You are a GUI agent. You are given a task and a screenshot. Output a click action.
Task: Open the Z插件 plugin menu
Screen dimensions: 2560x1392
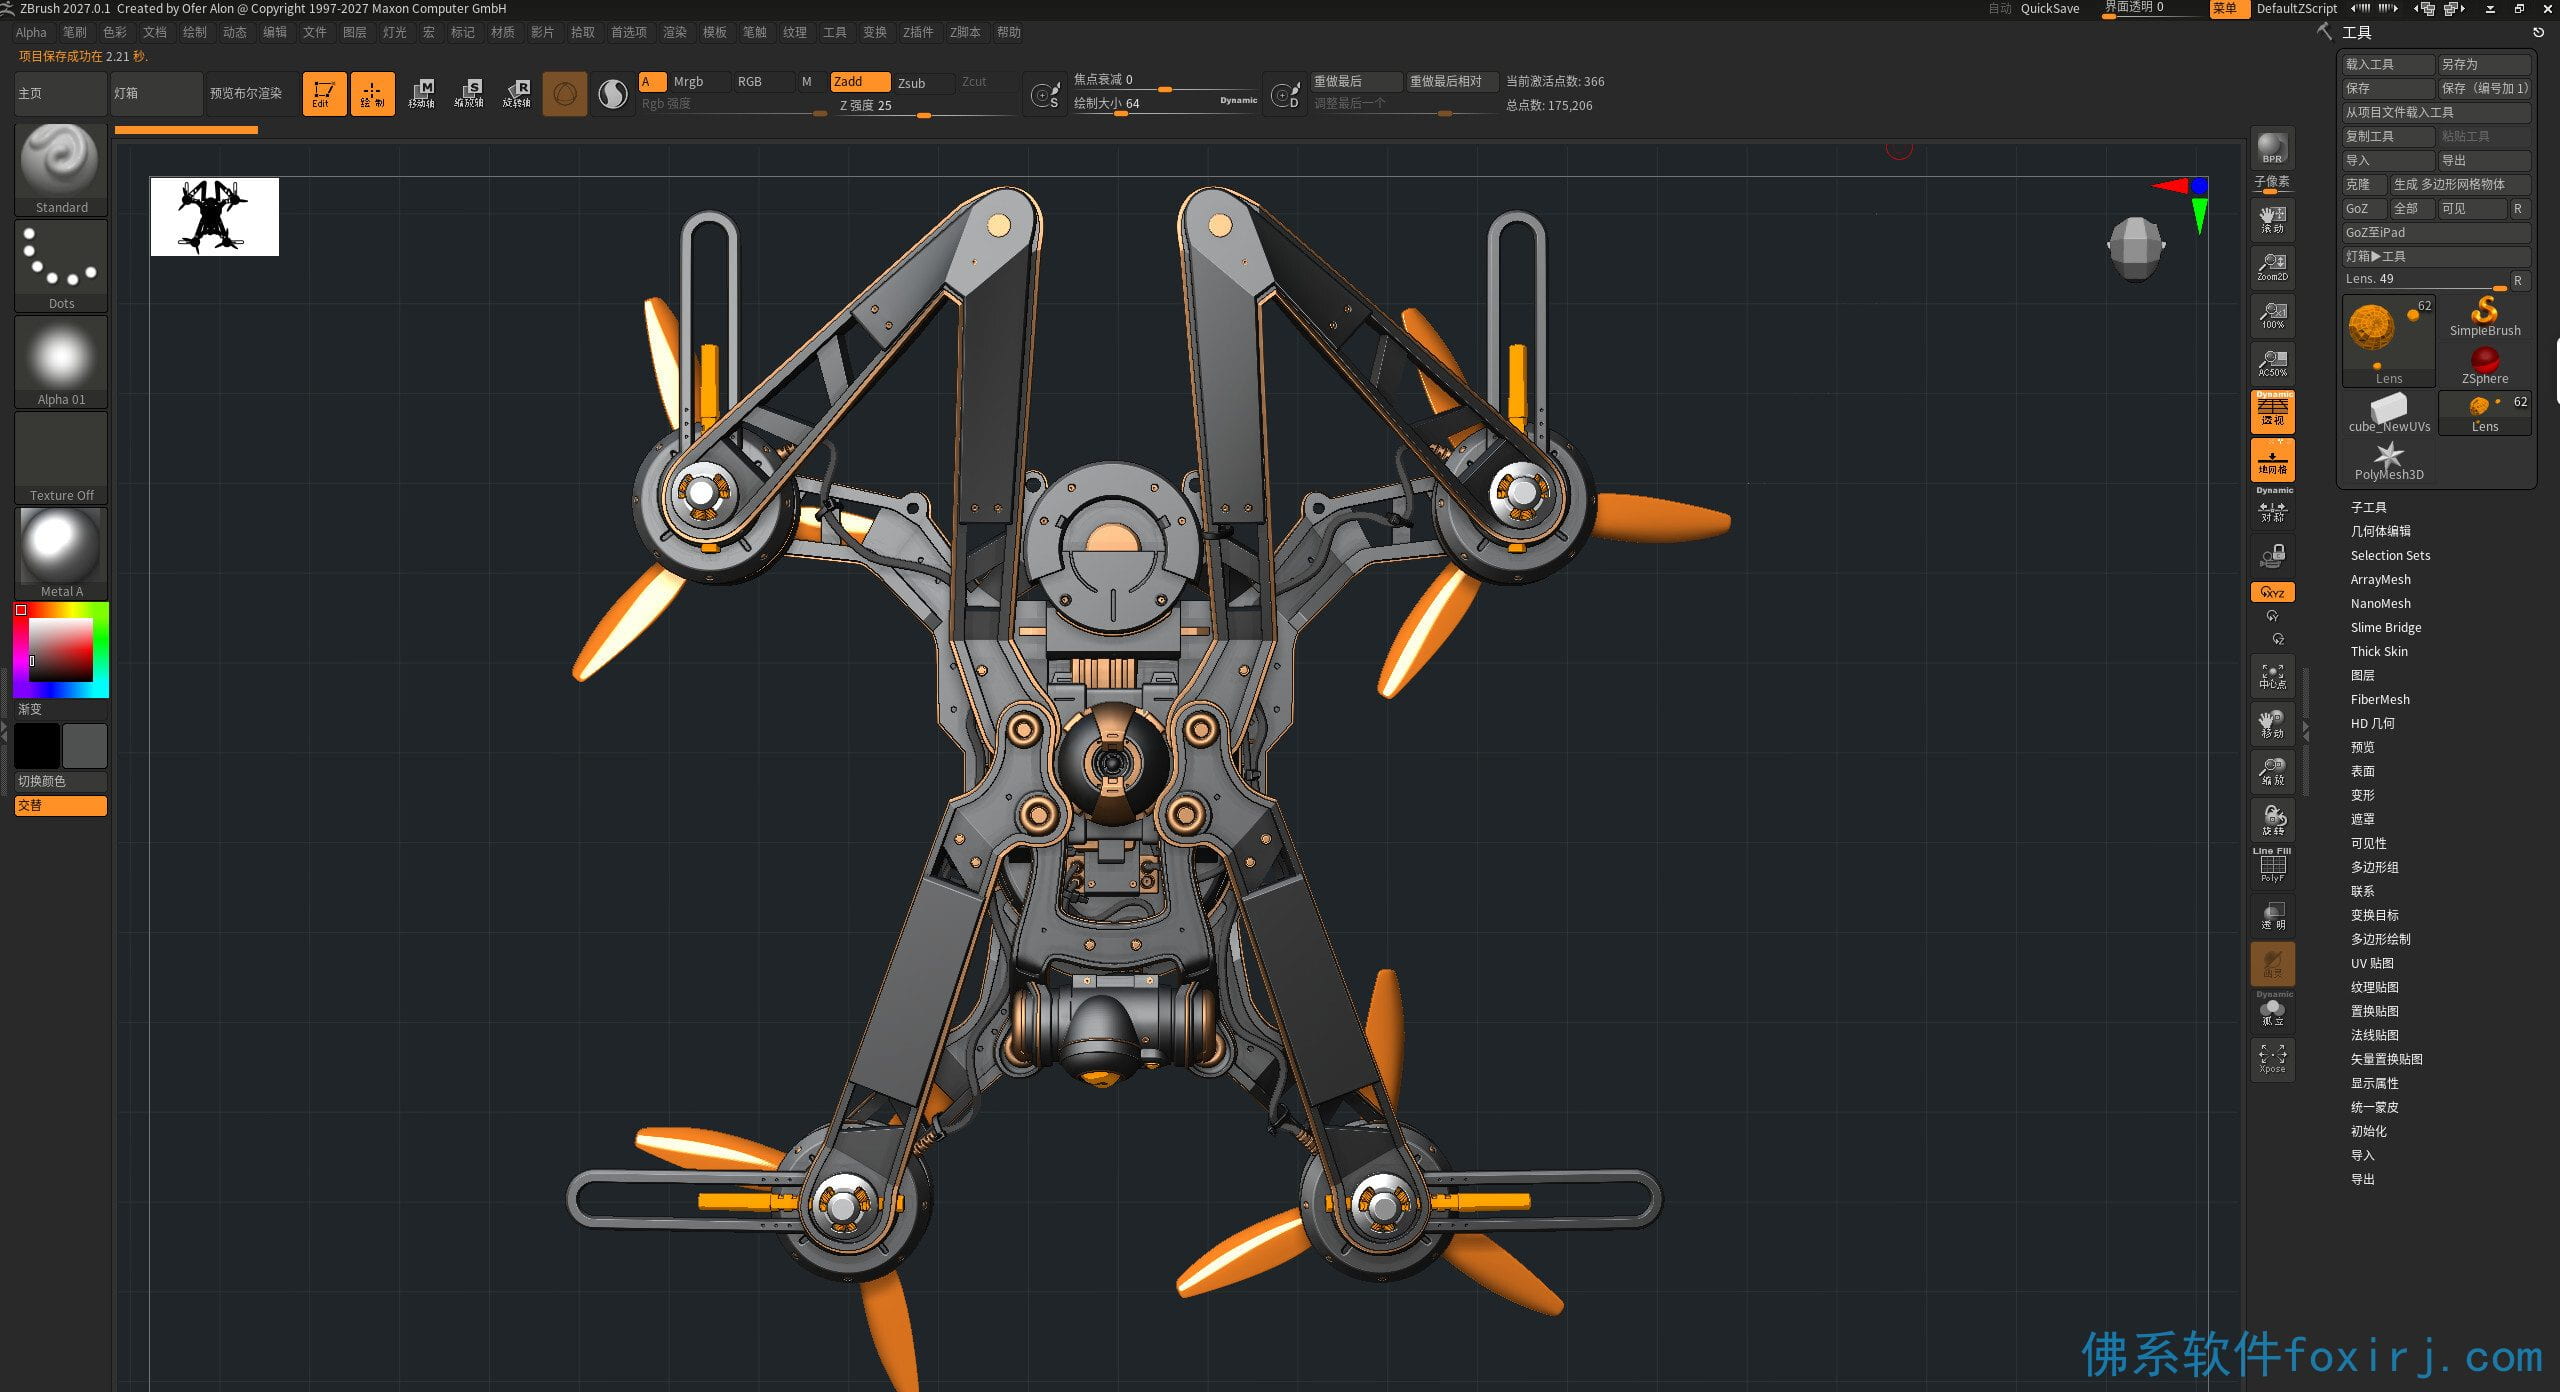click(918, 32)
